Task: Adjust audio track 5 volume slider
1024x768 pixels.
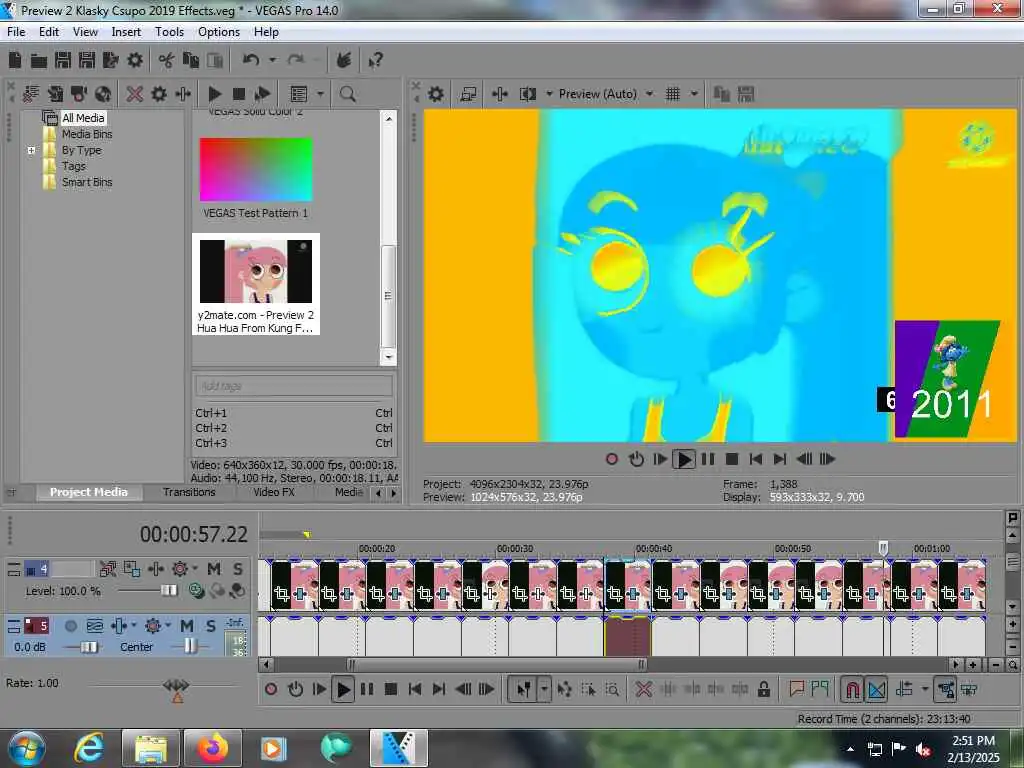Action: point(89,647)
